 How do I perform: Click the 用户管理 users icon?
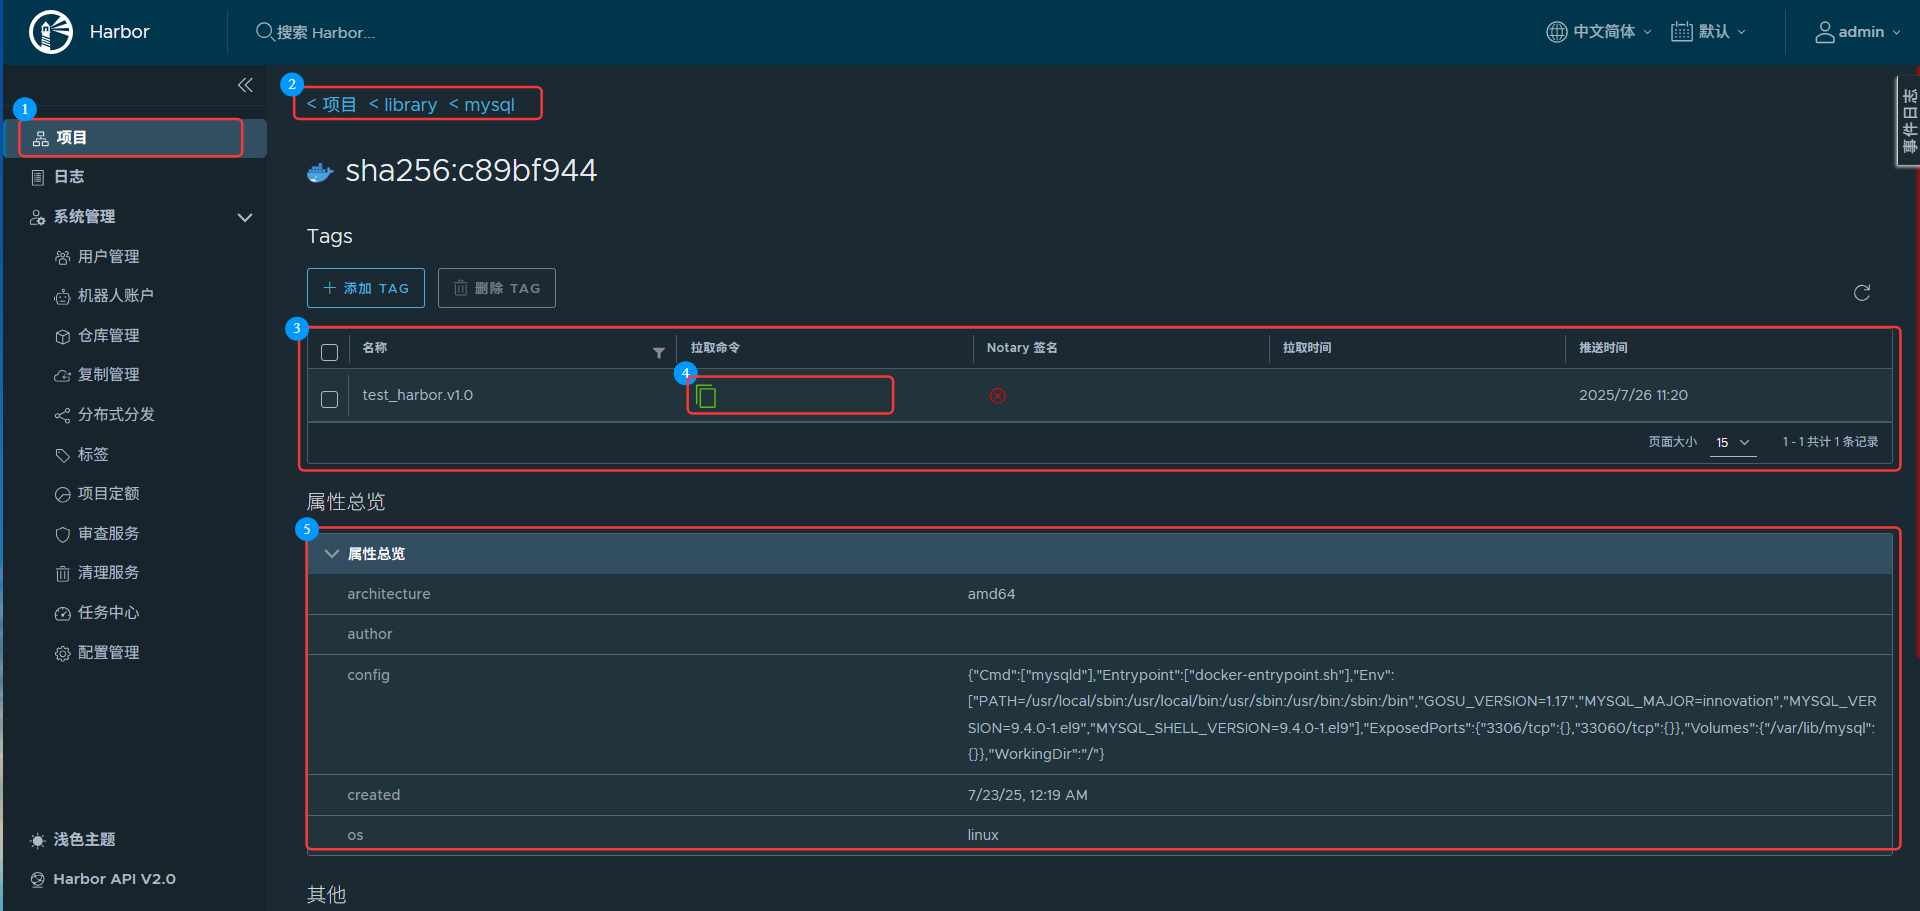click(62, 258)
